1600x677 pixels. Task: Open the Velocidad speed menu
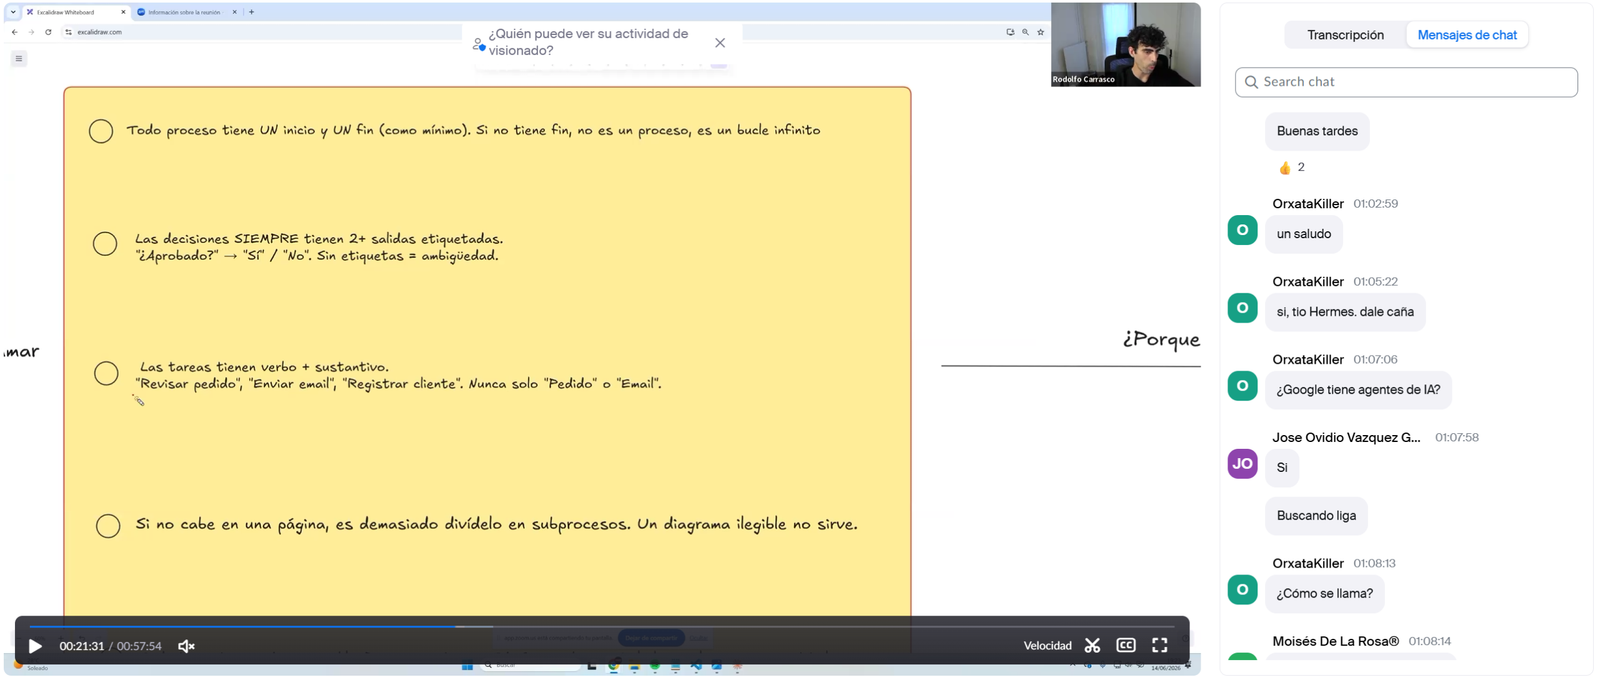pos(1047,646)
